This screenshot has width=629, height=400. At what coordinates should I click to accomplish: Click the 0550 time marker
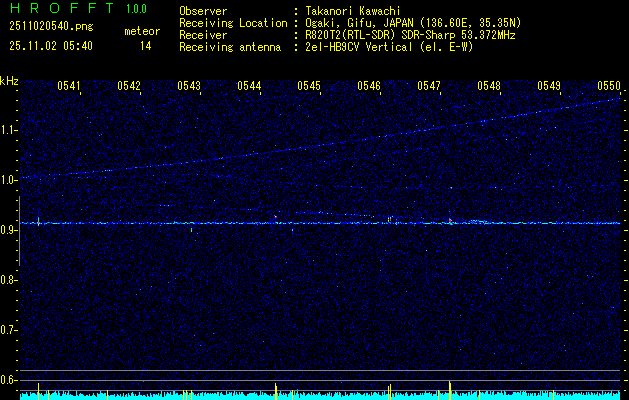(609, 86)
